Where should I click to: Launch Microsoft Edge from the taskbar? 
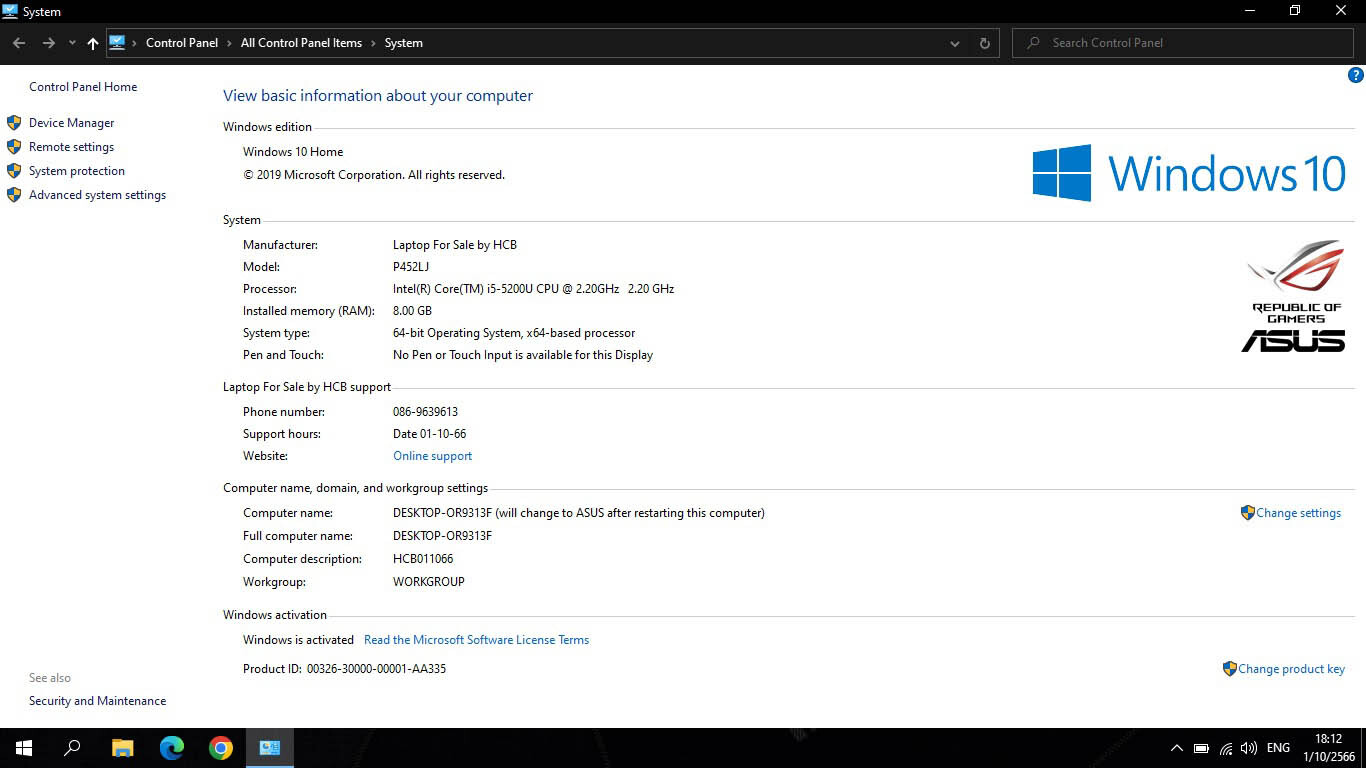coord(172,748)
